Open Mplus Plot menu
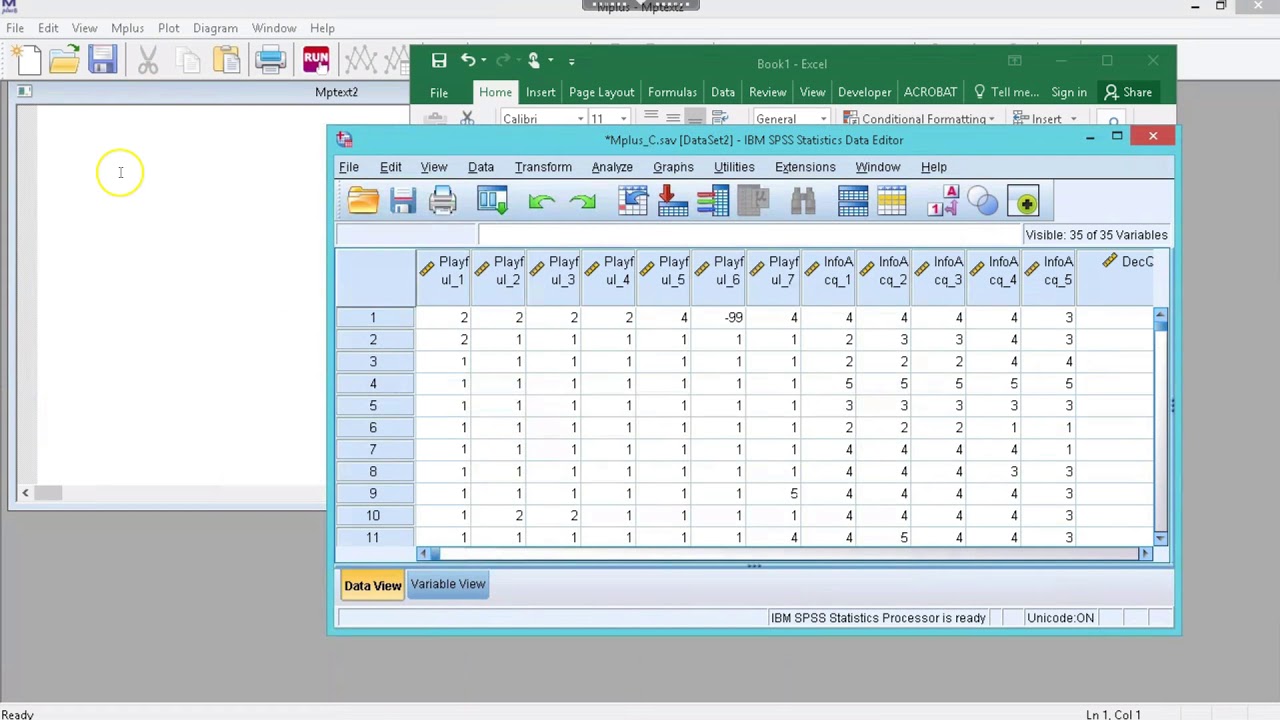Screen dimensions: 1280x720 pos(168,28)
